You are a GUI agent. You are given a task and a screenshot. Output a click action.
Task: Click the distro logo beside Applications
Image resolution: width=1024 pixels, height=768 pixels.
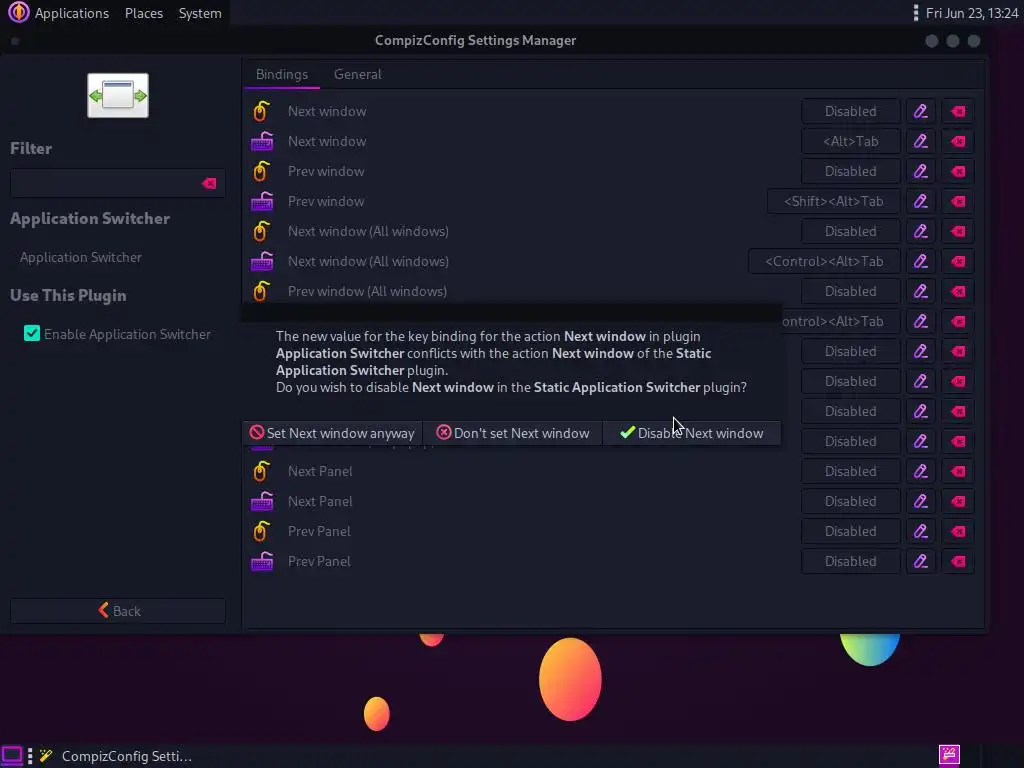click(x=18, y=12)
